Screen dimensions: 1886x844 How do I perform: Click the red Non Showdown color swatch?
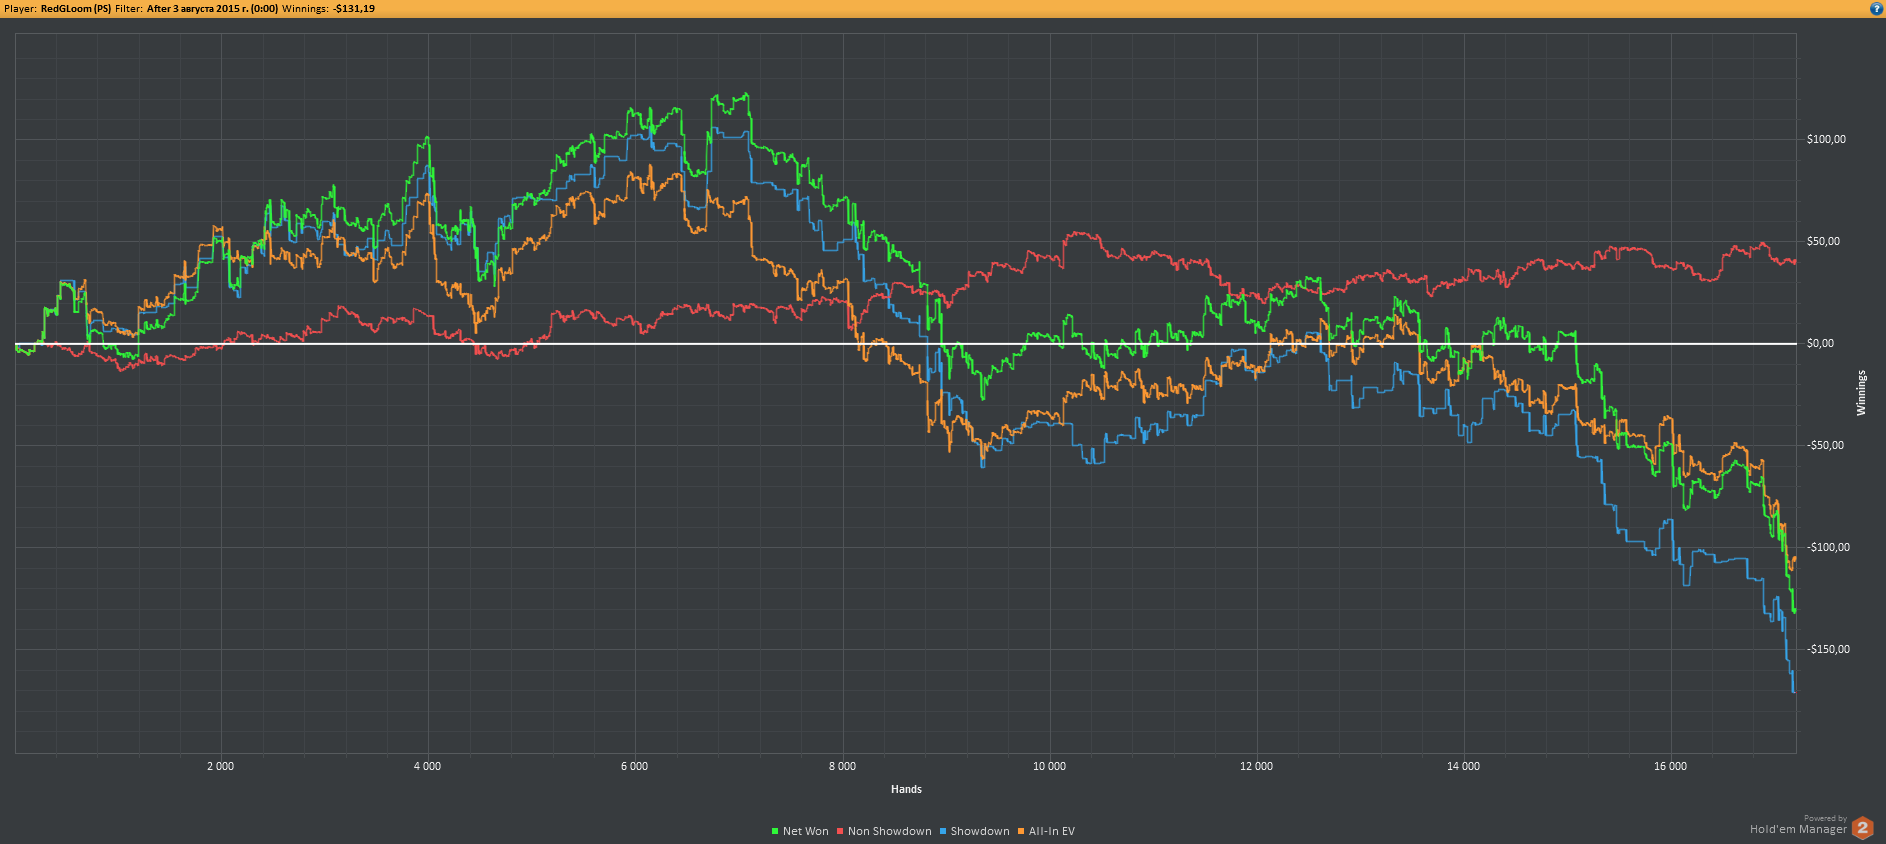click(x=841, y=832)
